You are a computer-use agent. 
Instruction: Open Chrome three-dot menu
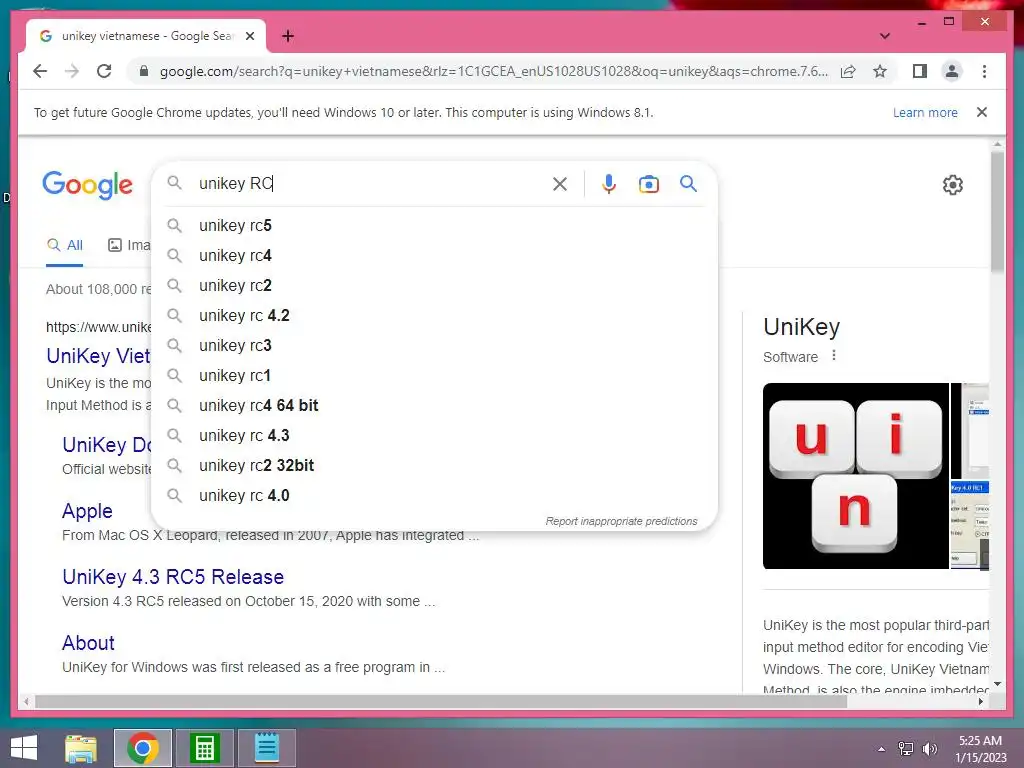click(x=984, y=71)
